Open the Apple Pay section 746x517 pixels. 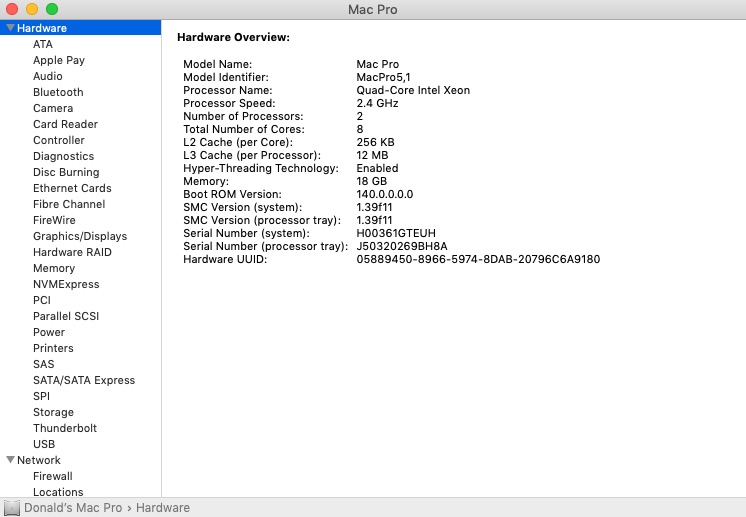[59, 60]
